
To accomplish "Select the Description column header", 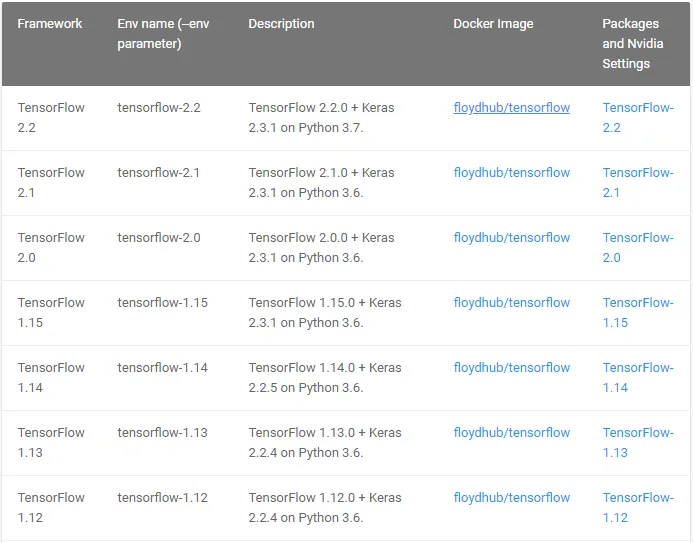I will [x=281, y=24].
